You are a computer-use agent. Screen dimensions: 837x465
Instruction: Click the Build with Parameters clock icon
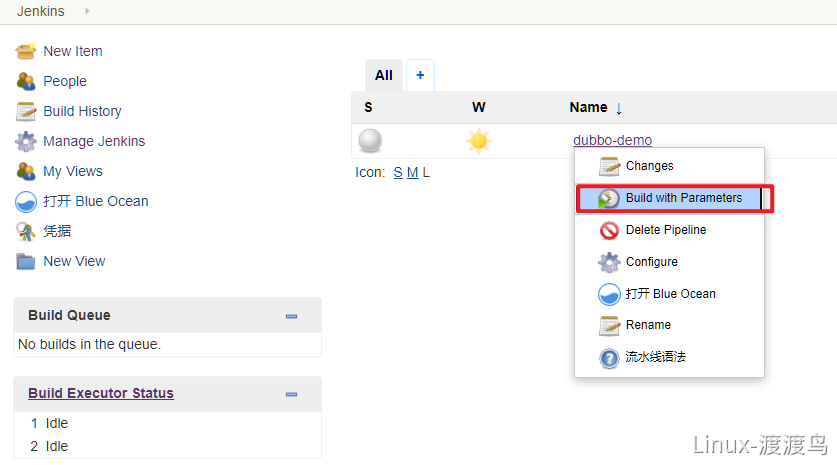(x=609, y=198)
